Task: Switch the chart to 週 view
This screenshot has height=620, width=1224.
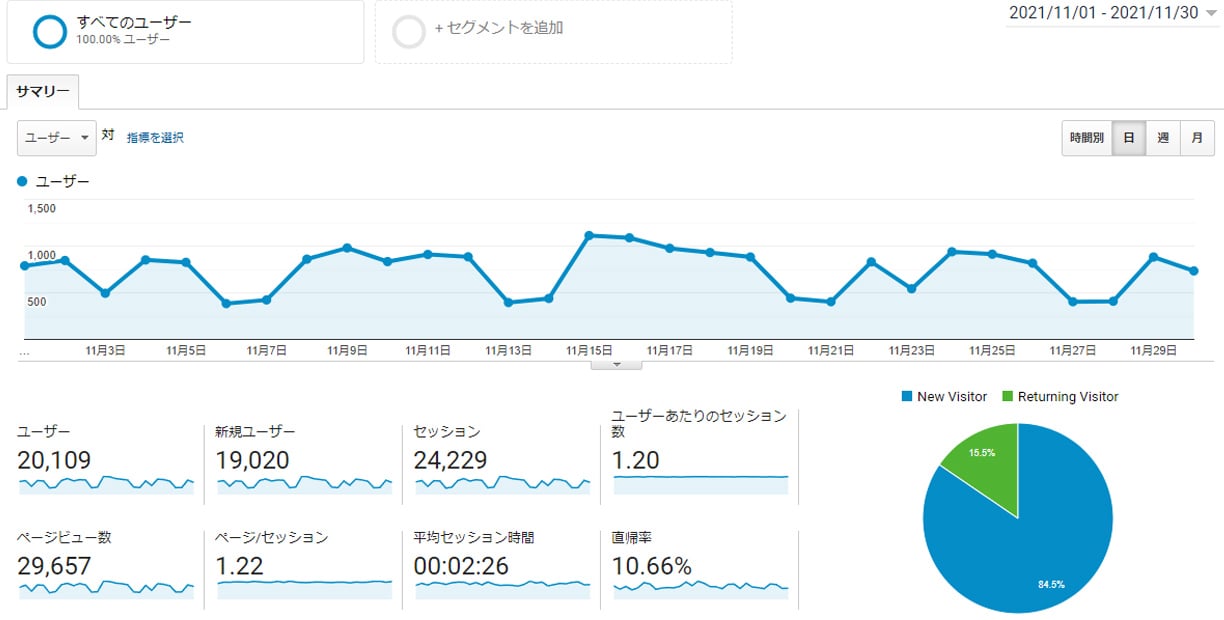Action: point(1163,138)
